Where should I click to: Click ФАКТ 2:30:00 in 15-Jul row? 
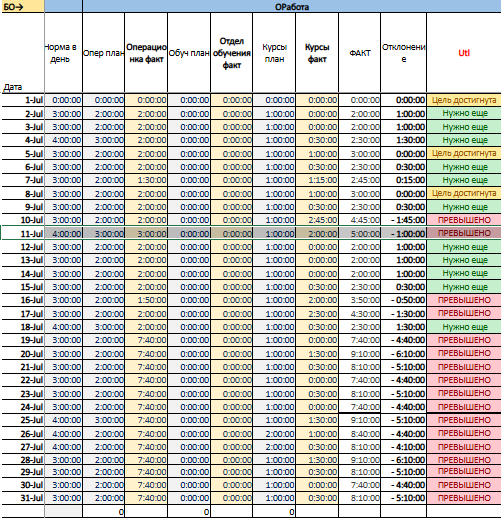point(360,287)
